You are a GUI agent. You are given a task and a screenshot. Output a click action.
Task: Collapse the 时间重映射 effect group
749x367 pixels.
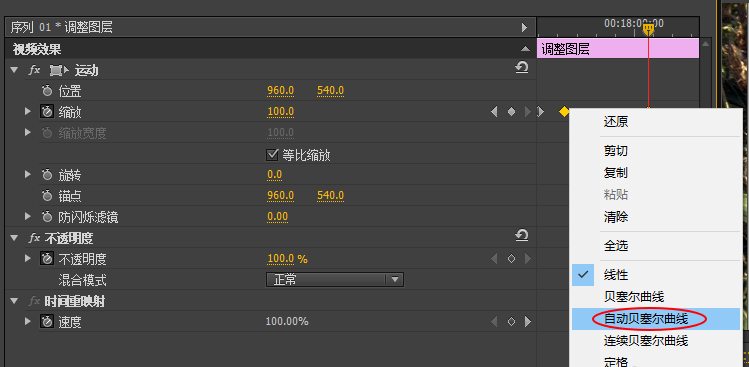14,301
